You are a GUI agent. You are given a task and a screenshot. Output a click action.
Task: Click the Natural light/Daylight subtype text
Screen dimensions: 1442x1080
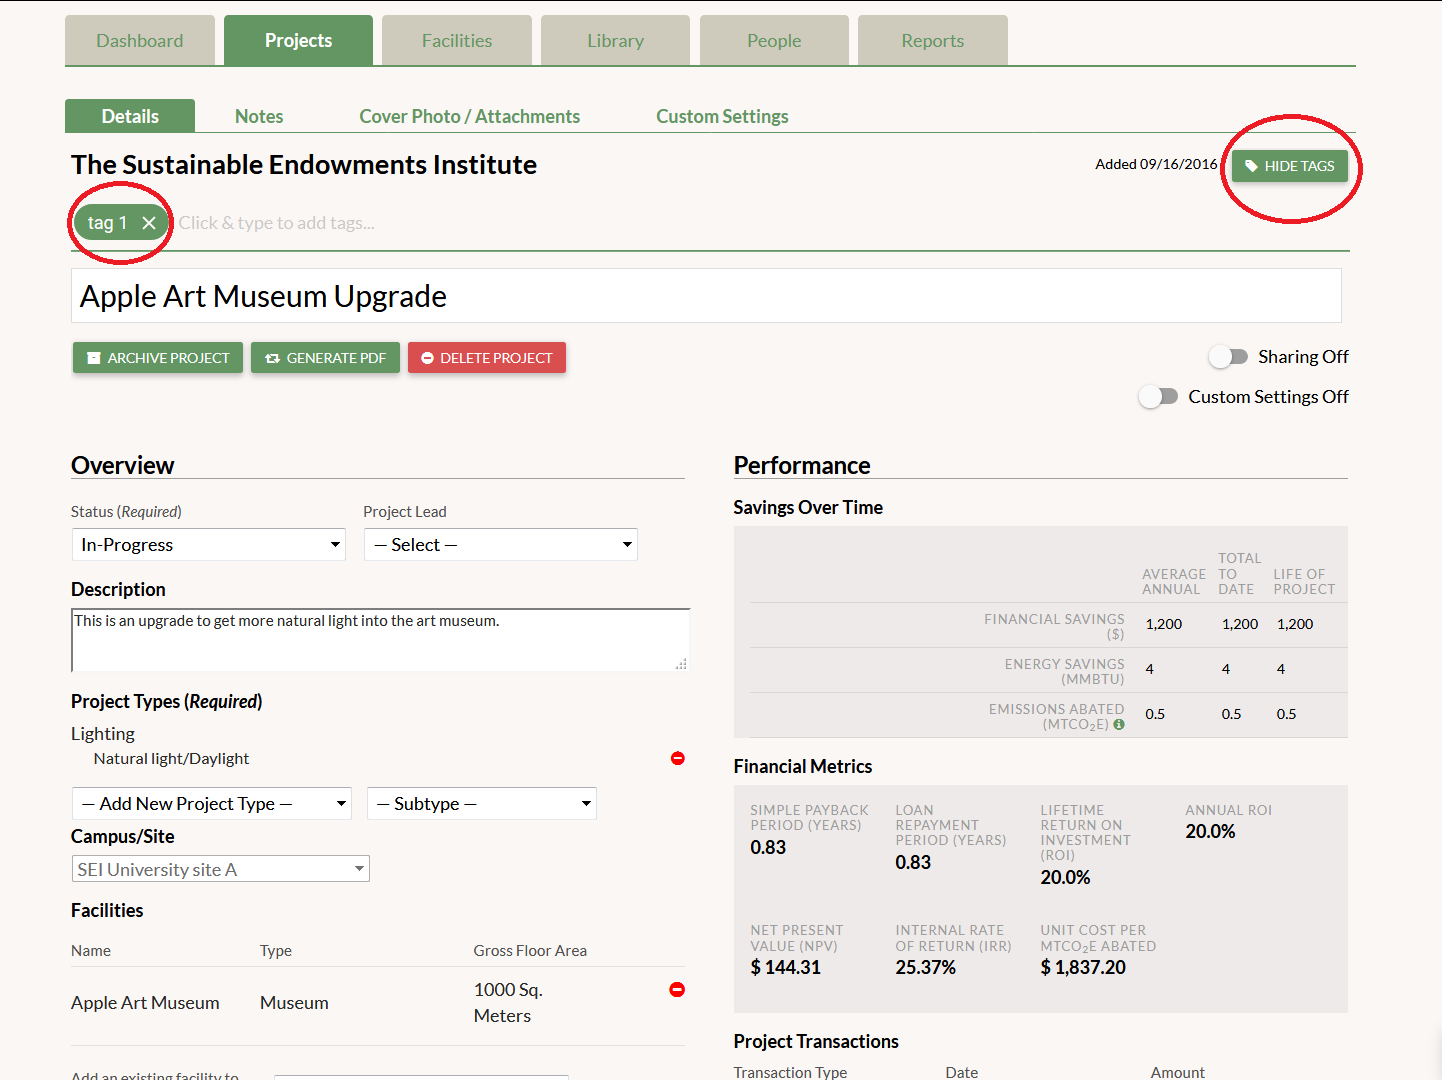[x=171, y=759]
